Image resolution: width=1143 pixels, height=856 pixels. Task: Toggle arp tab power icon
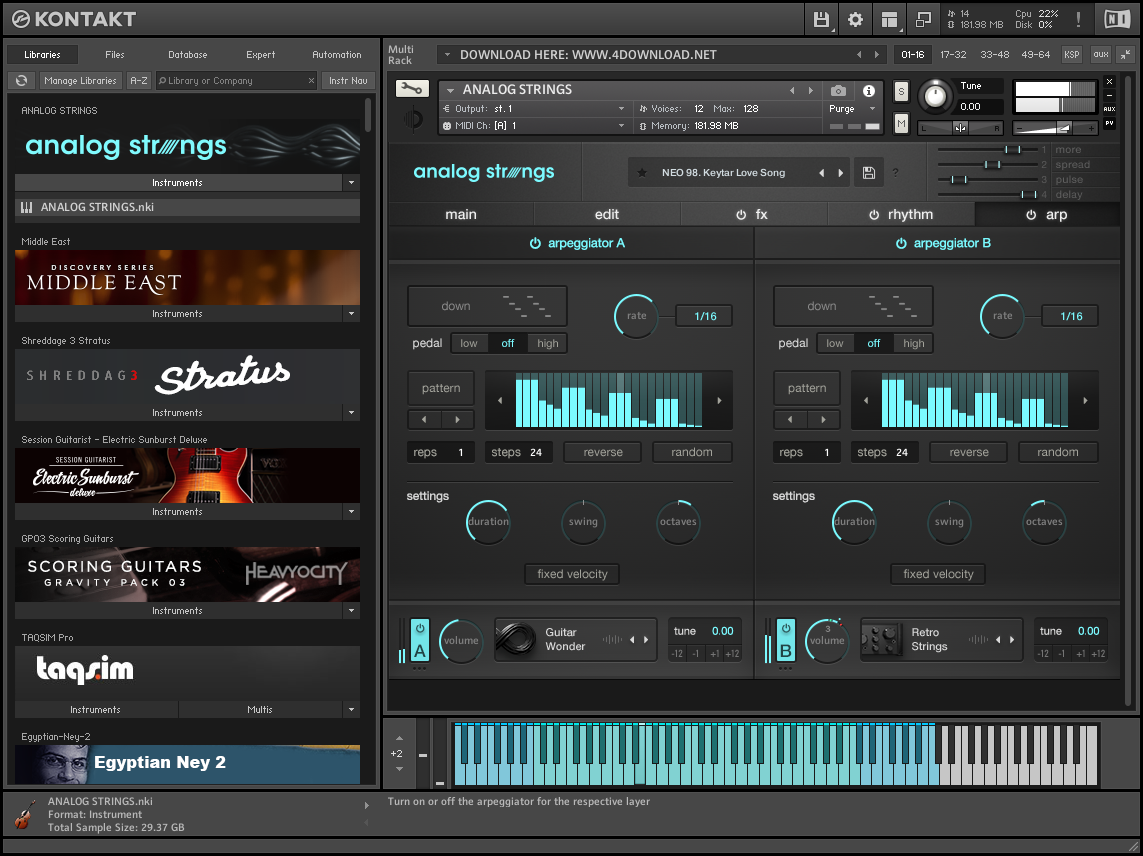point(1031,215)
